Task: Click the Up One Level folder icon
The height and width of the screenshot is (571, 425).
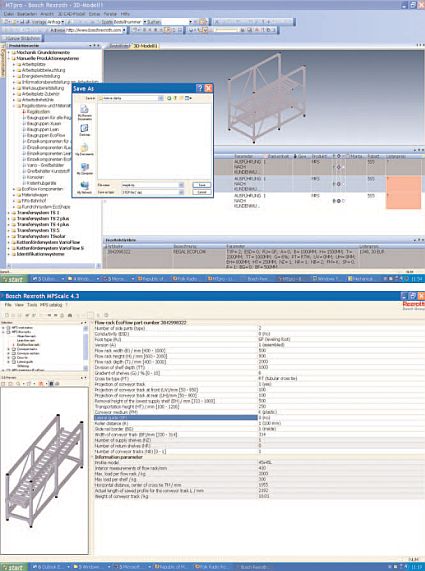Action: click(175, 98)
